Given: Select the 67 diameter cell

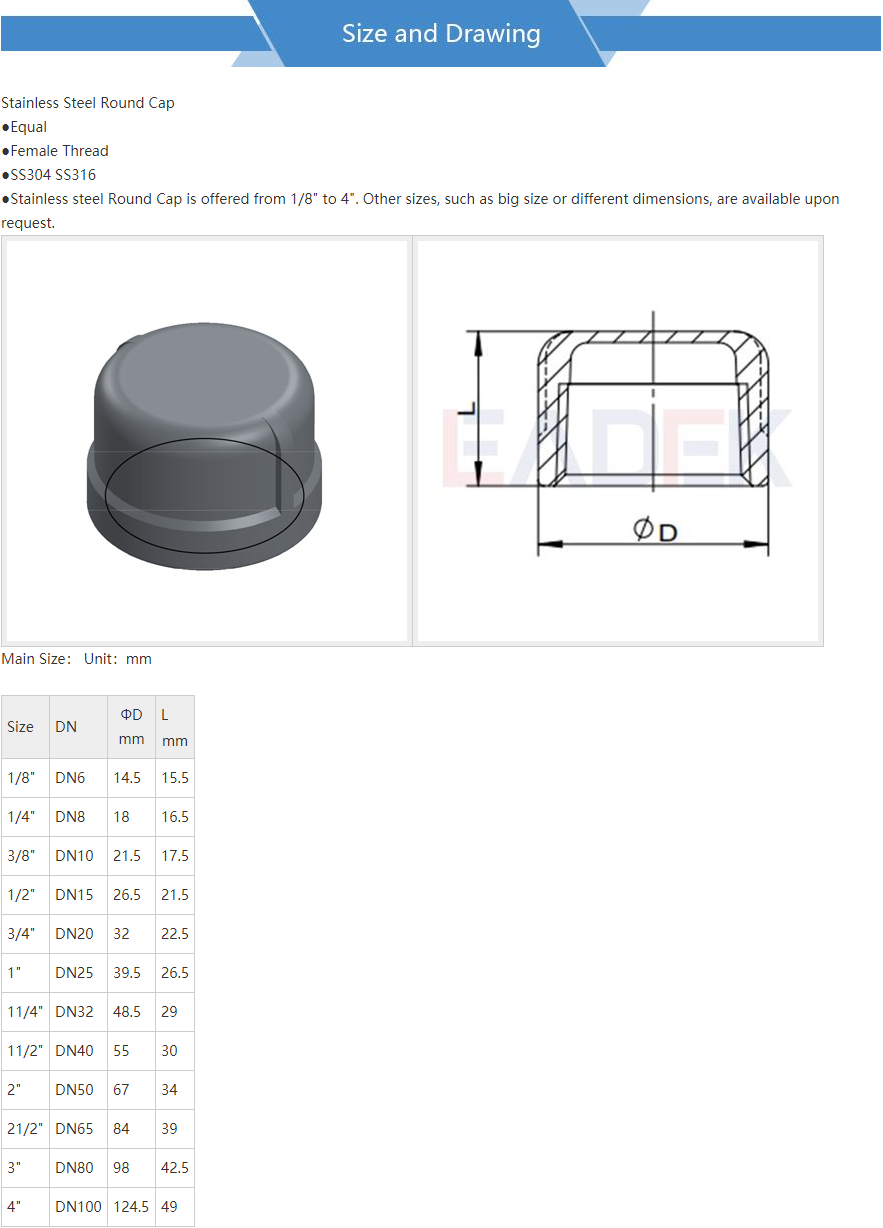Looking at the screenshot, I should click(x=132, y=1090).
